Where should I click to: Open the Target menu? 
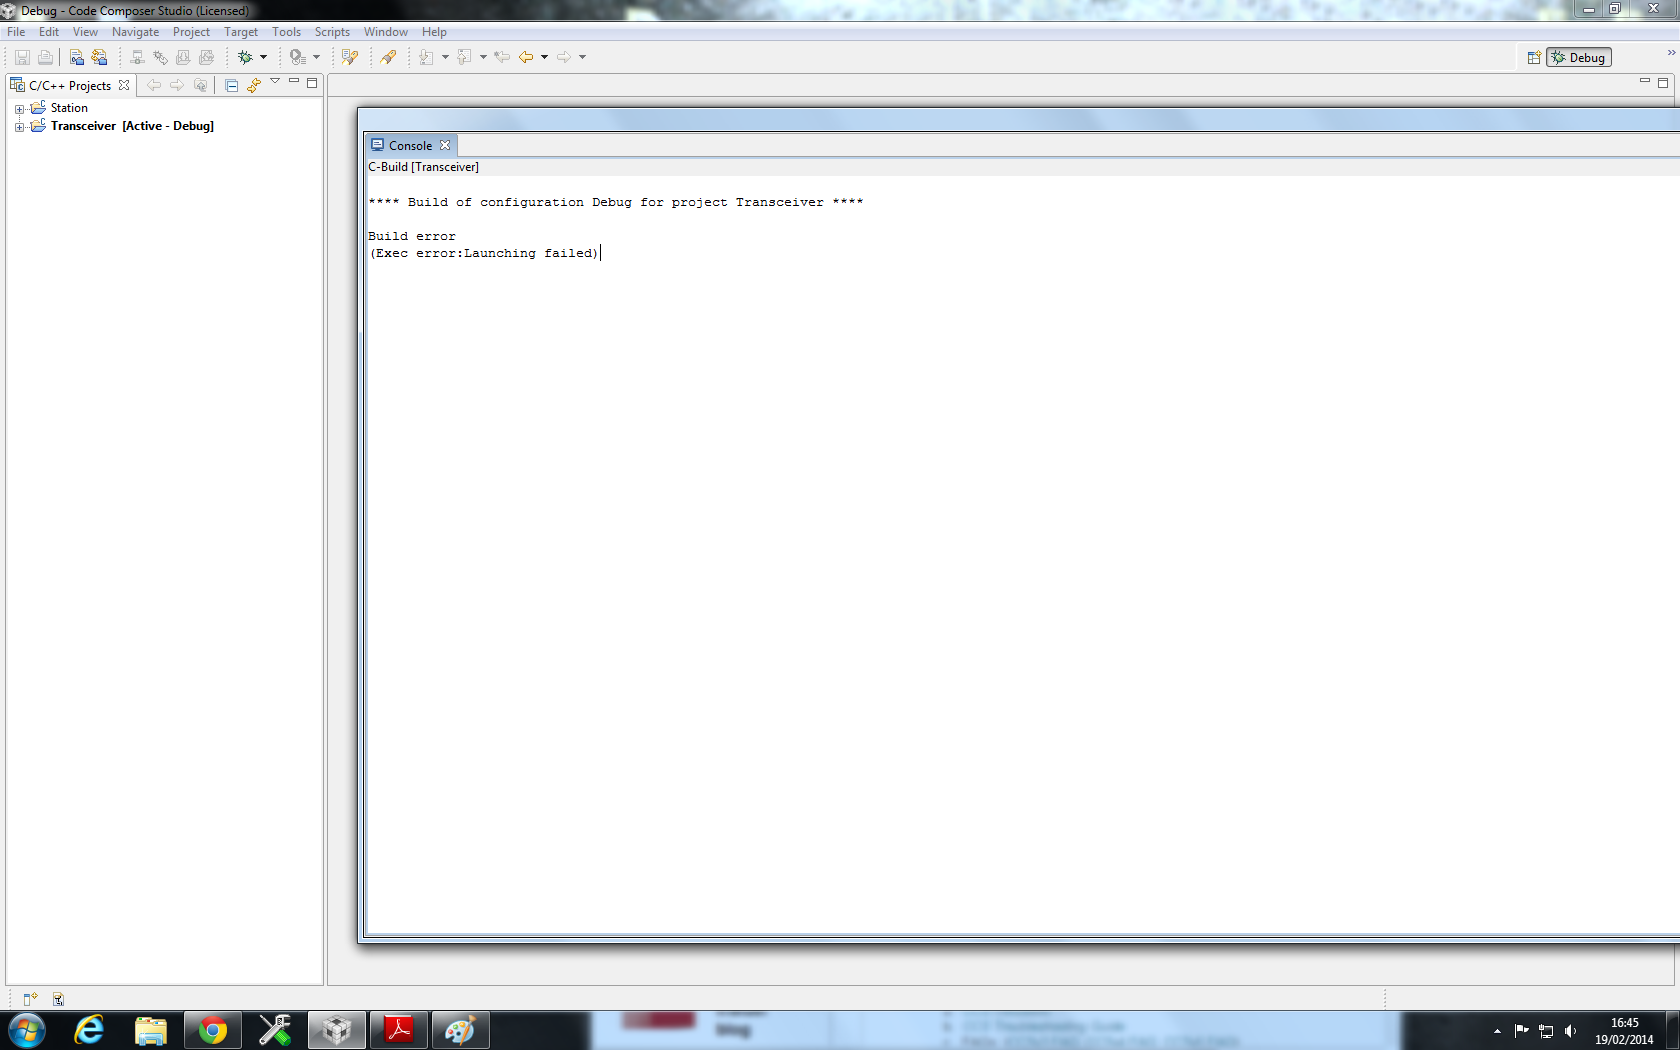click(241, 32)
